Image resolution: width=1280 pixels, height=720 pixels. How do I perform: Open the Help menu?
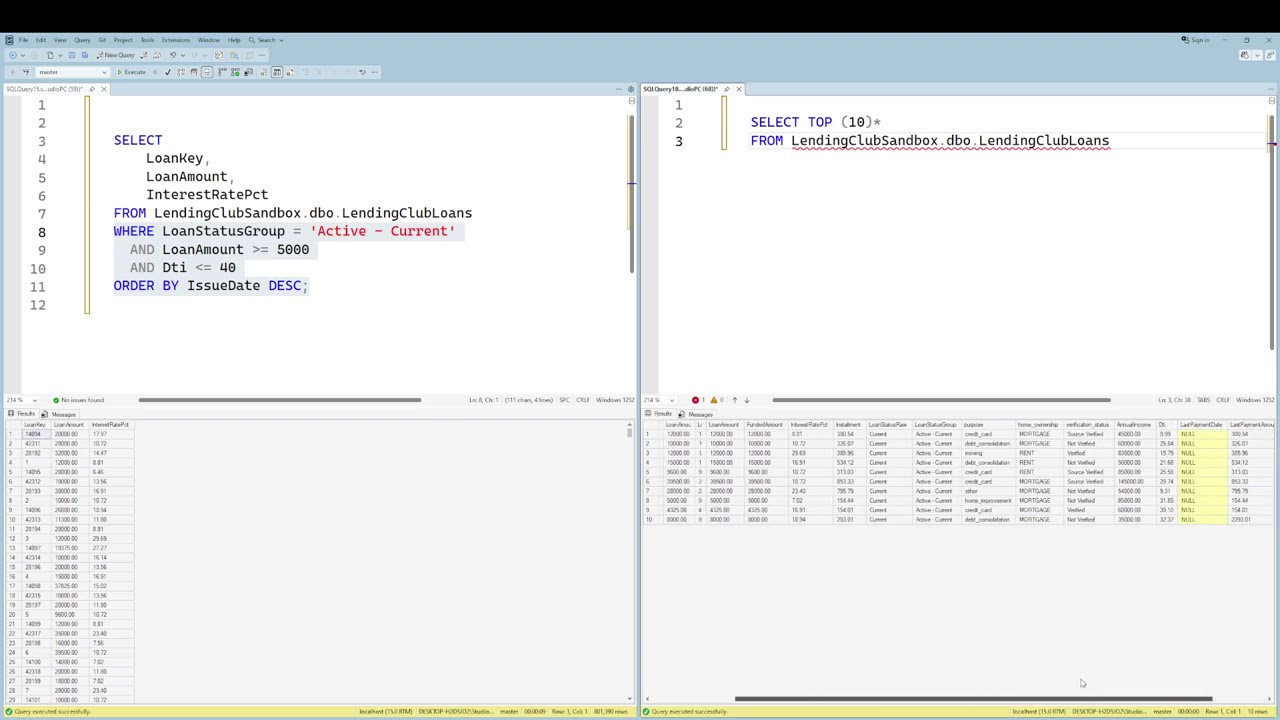[x=234, y=40]
